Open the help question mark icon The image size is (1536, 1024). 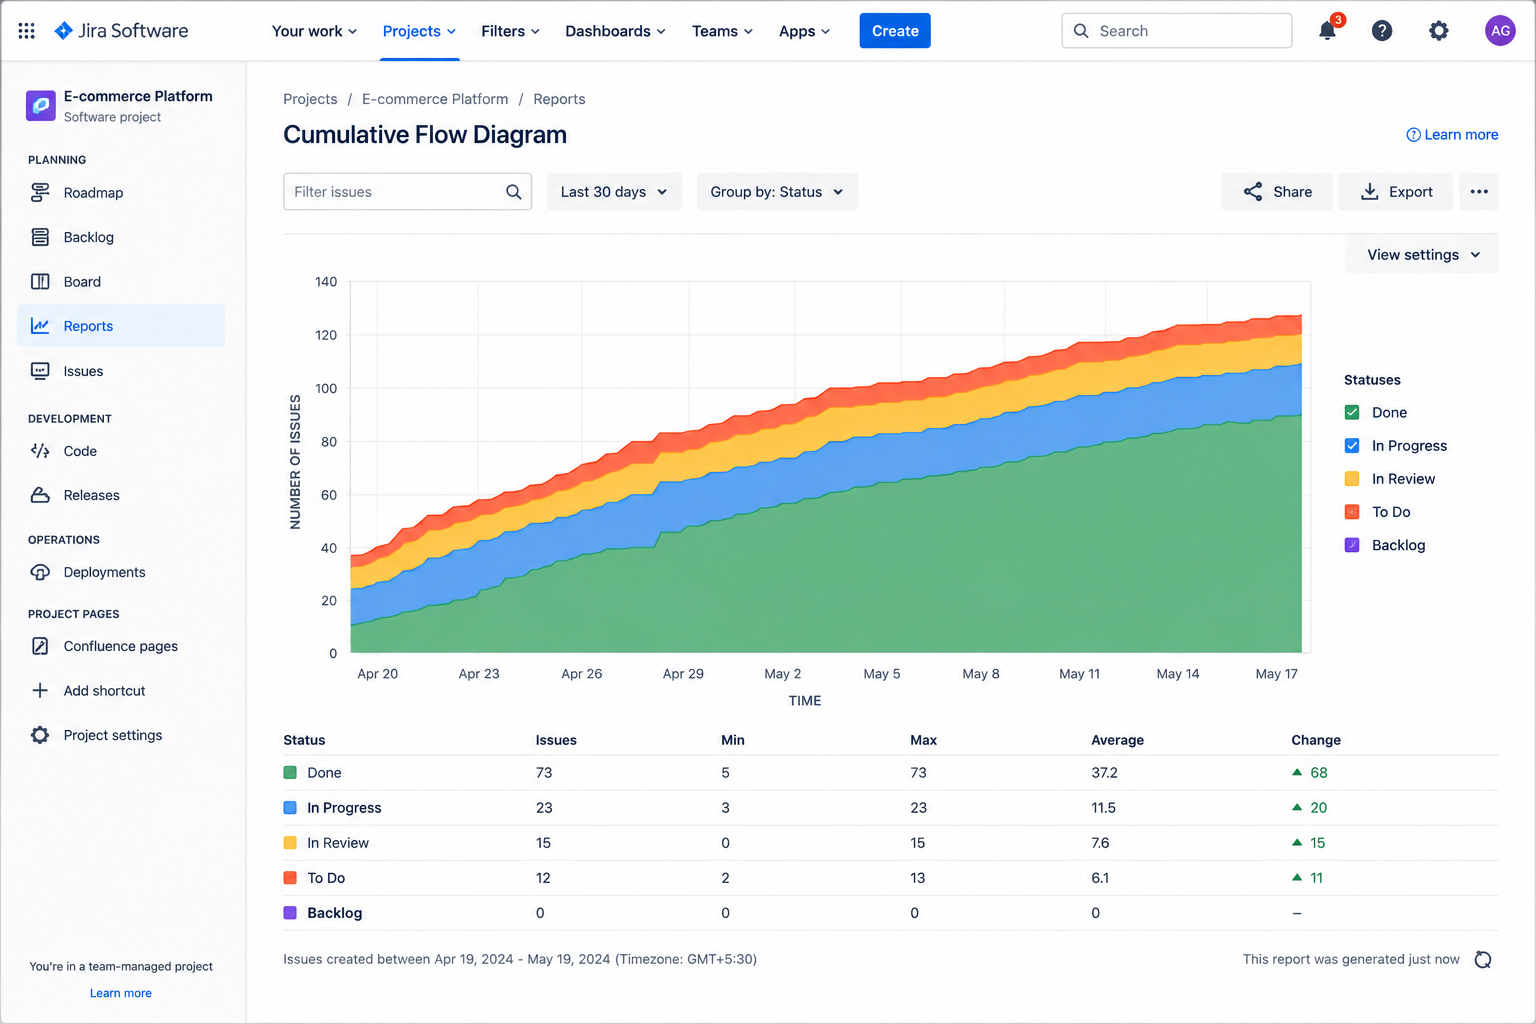click(x=1382, y=31)
